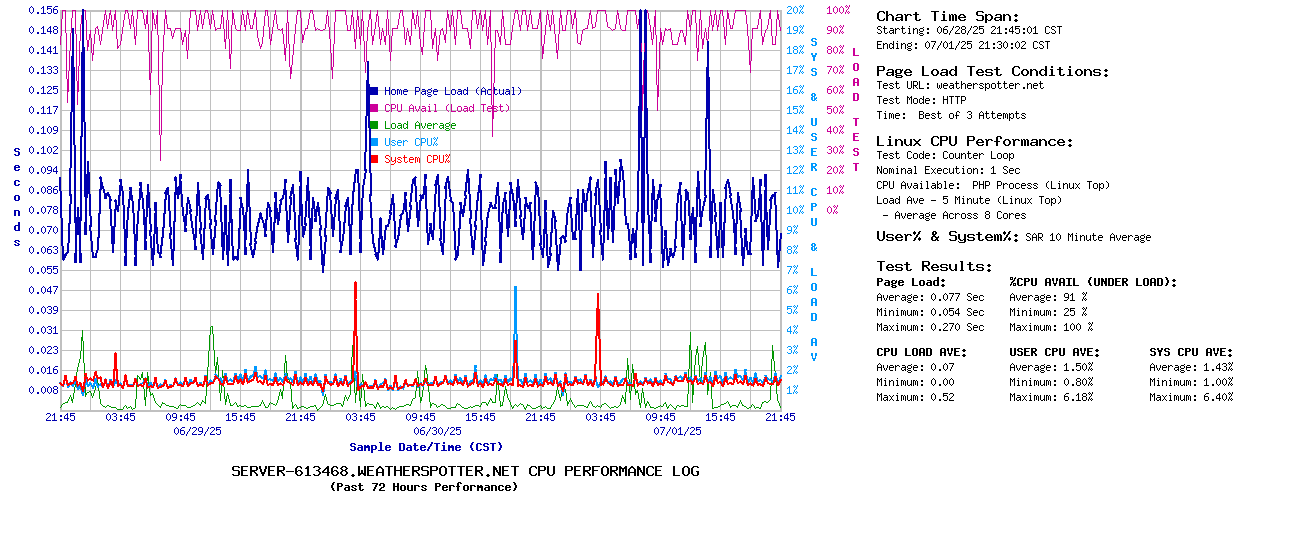Click the weatherspotter.net Test URL text
The image size is (1300, 550).
coord(989,85)
